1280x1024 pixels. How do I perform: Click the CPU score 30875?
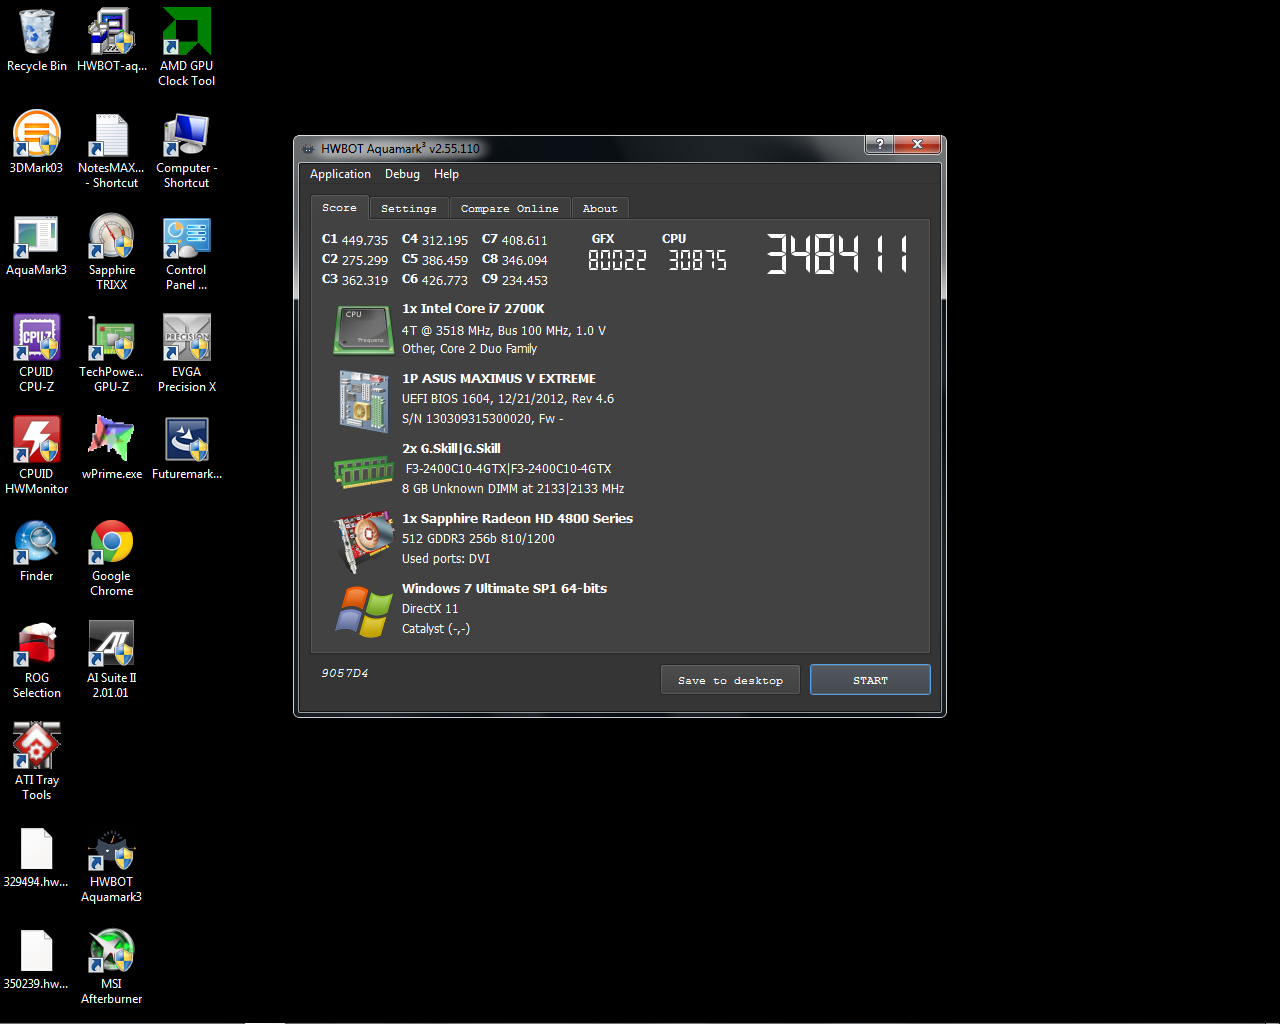[x=697, y=261]
